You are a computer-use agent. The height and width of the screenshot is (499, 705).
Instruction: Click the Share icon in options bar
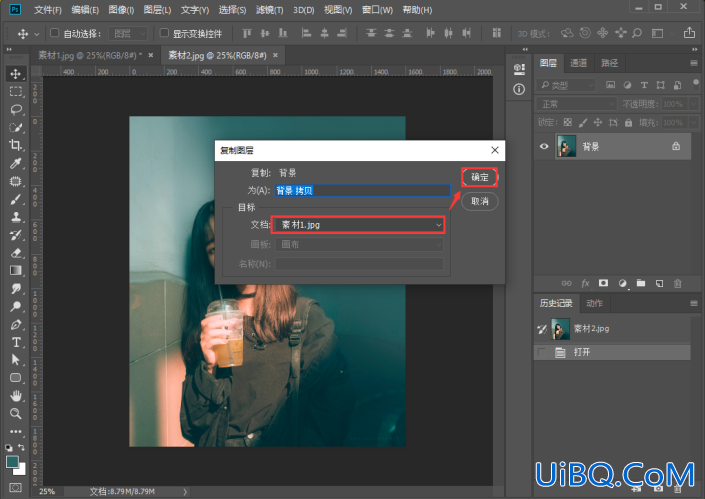pos(689,33)
